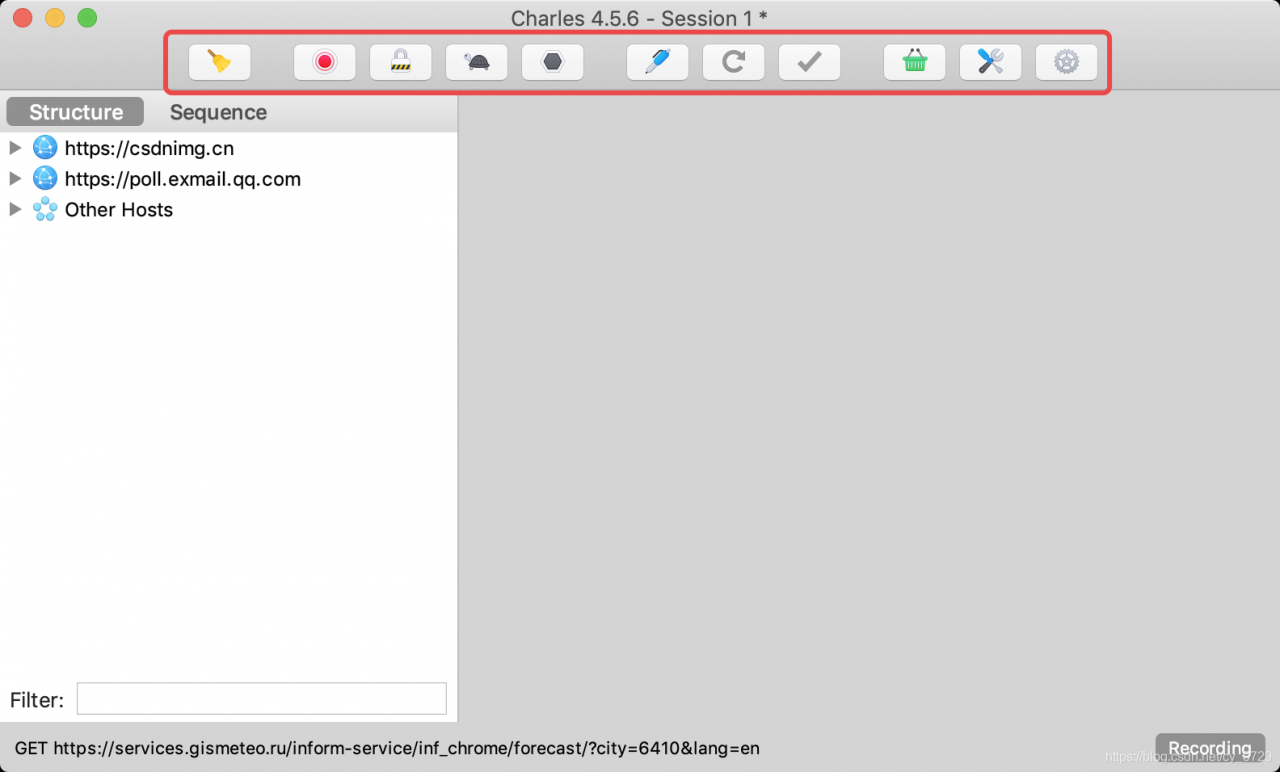The width and height of the screenshot is (1280, 772).
Task: Open the green basket purchase icon
Action: pyautogui.click(x=914, y=62)
